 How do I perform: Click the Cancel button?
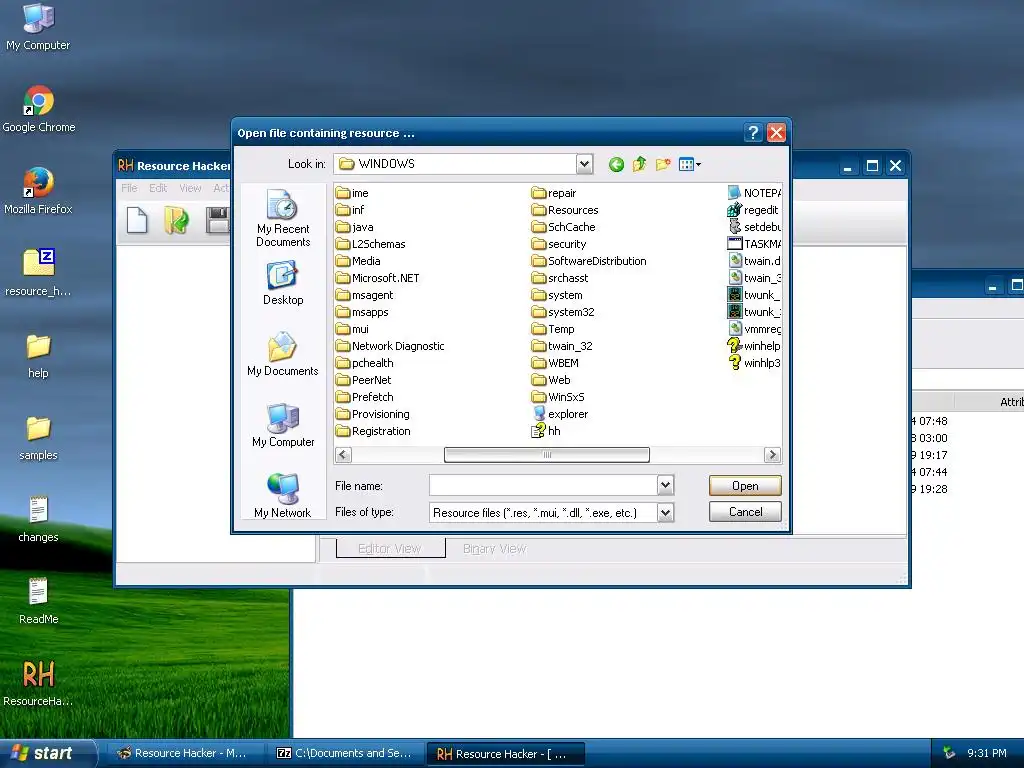(745, 512)
